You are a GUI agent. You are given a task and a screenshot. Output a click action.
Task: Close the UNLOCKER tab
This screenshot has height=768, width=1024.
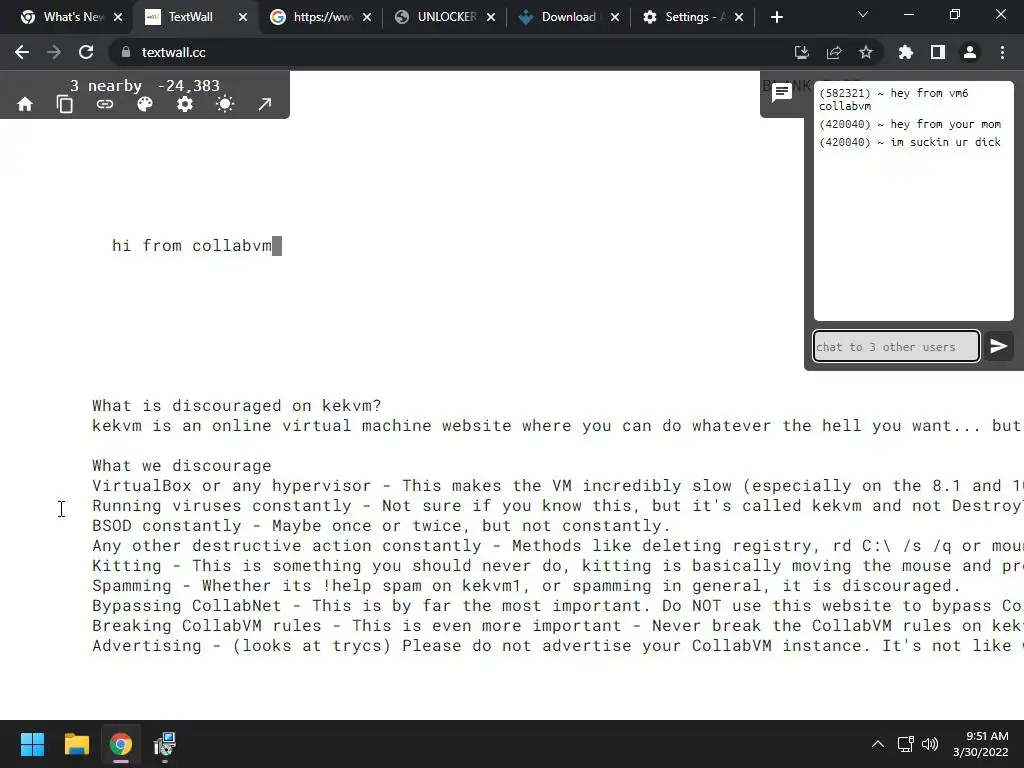[490, 17]
